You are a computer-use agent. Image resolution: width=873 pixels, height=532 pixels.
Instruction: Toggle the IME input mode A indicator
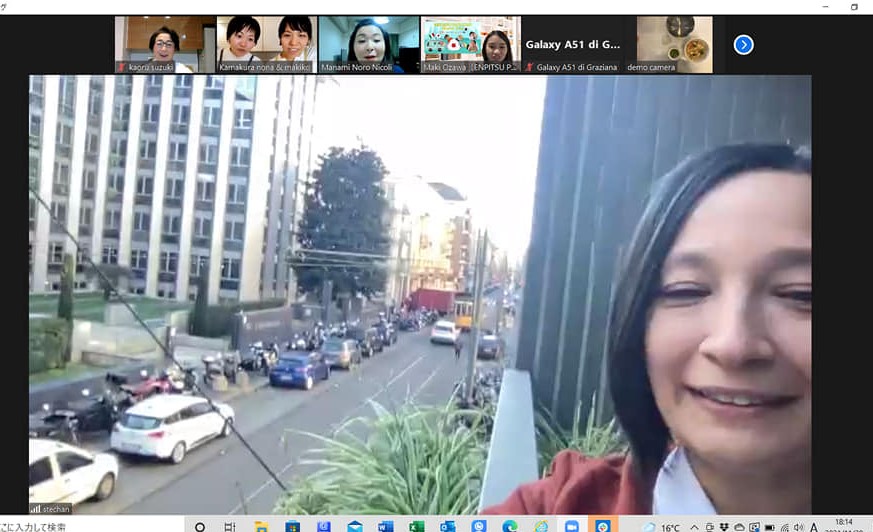[813, 526]
